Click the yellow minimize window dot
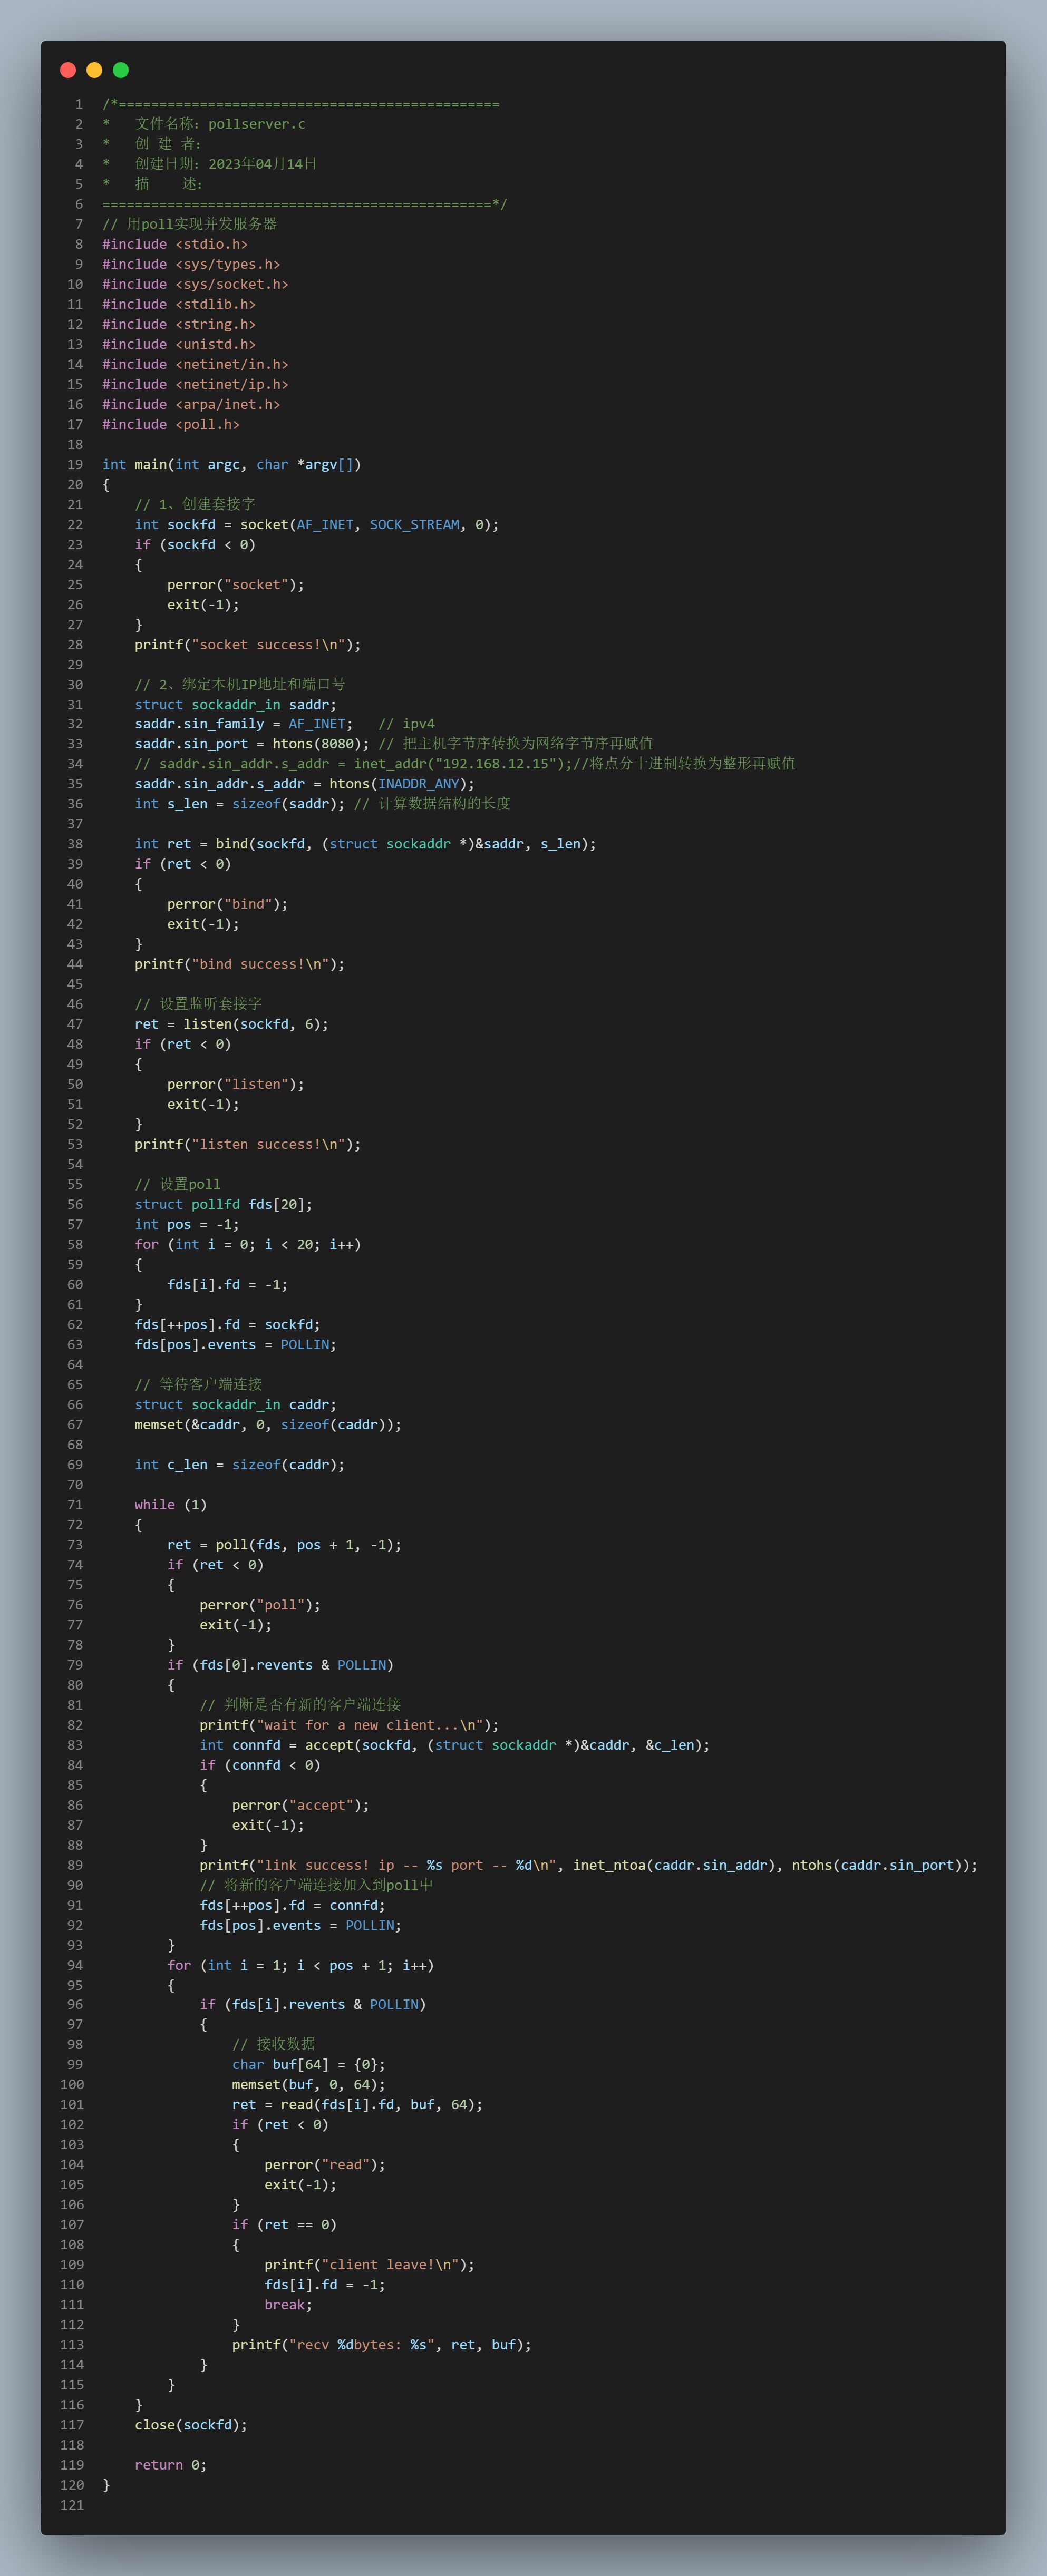Viewport: 1047px width, 2576px height. tap(94, 70)
